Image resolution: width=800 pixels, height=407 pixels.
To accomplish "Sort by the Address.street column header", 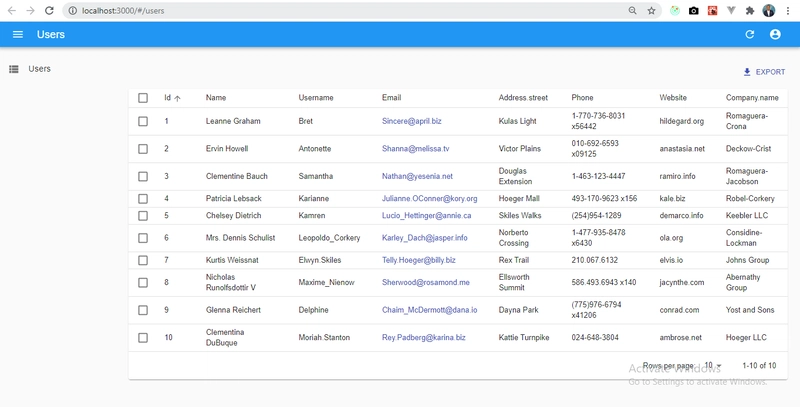I will [x=523, y=97].
